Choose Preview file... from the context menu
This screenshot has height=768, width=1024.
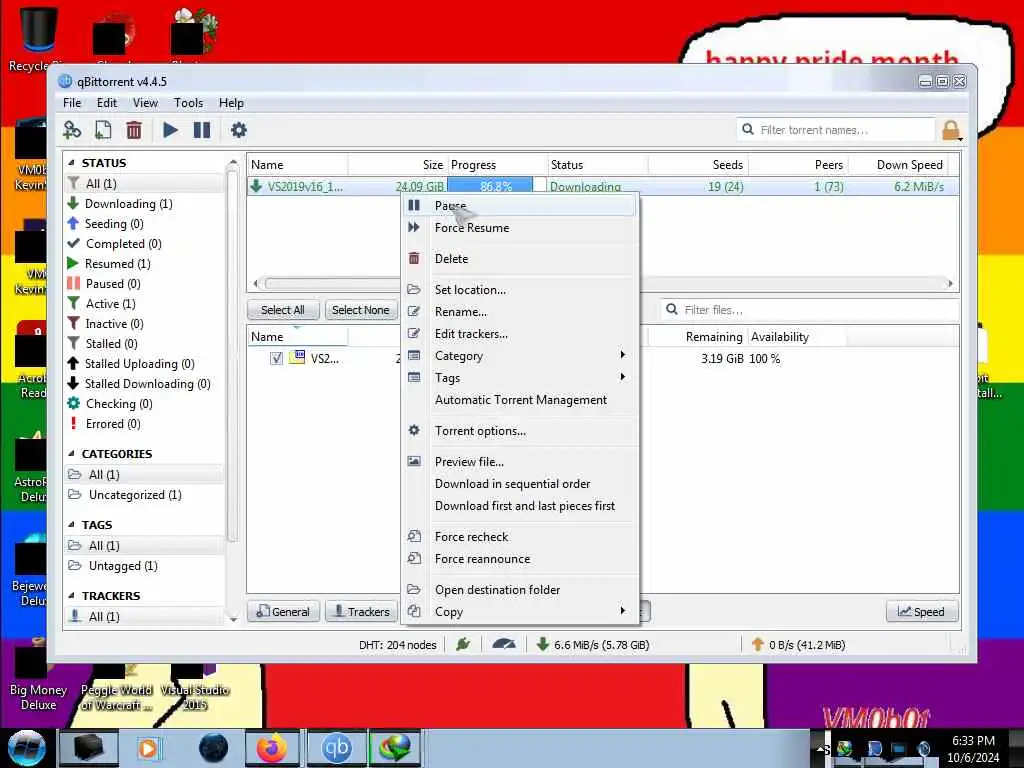click(x=520, y=462)
